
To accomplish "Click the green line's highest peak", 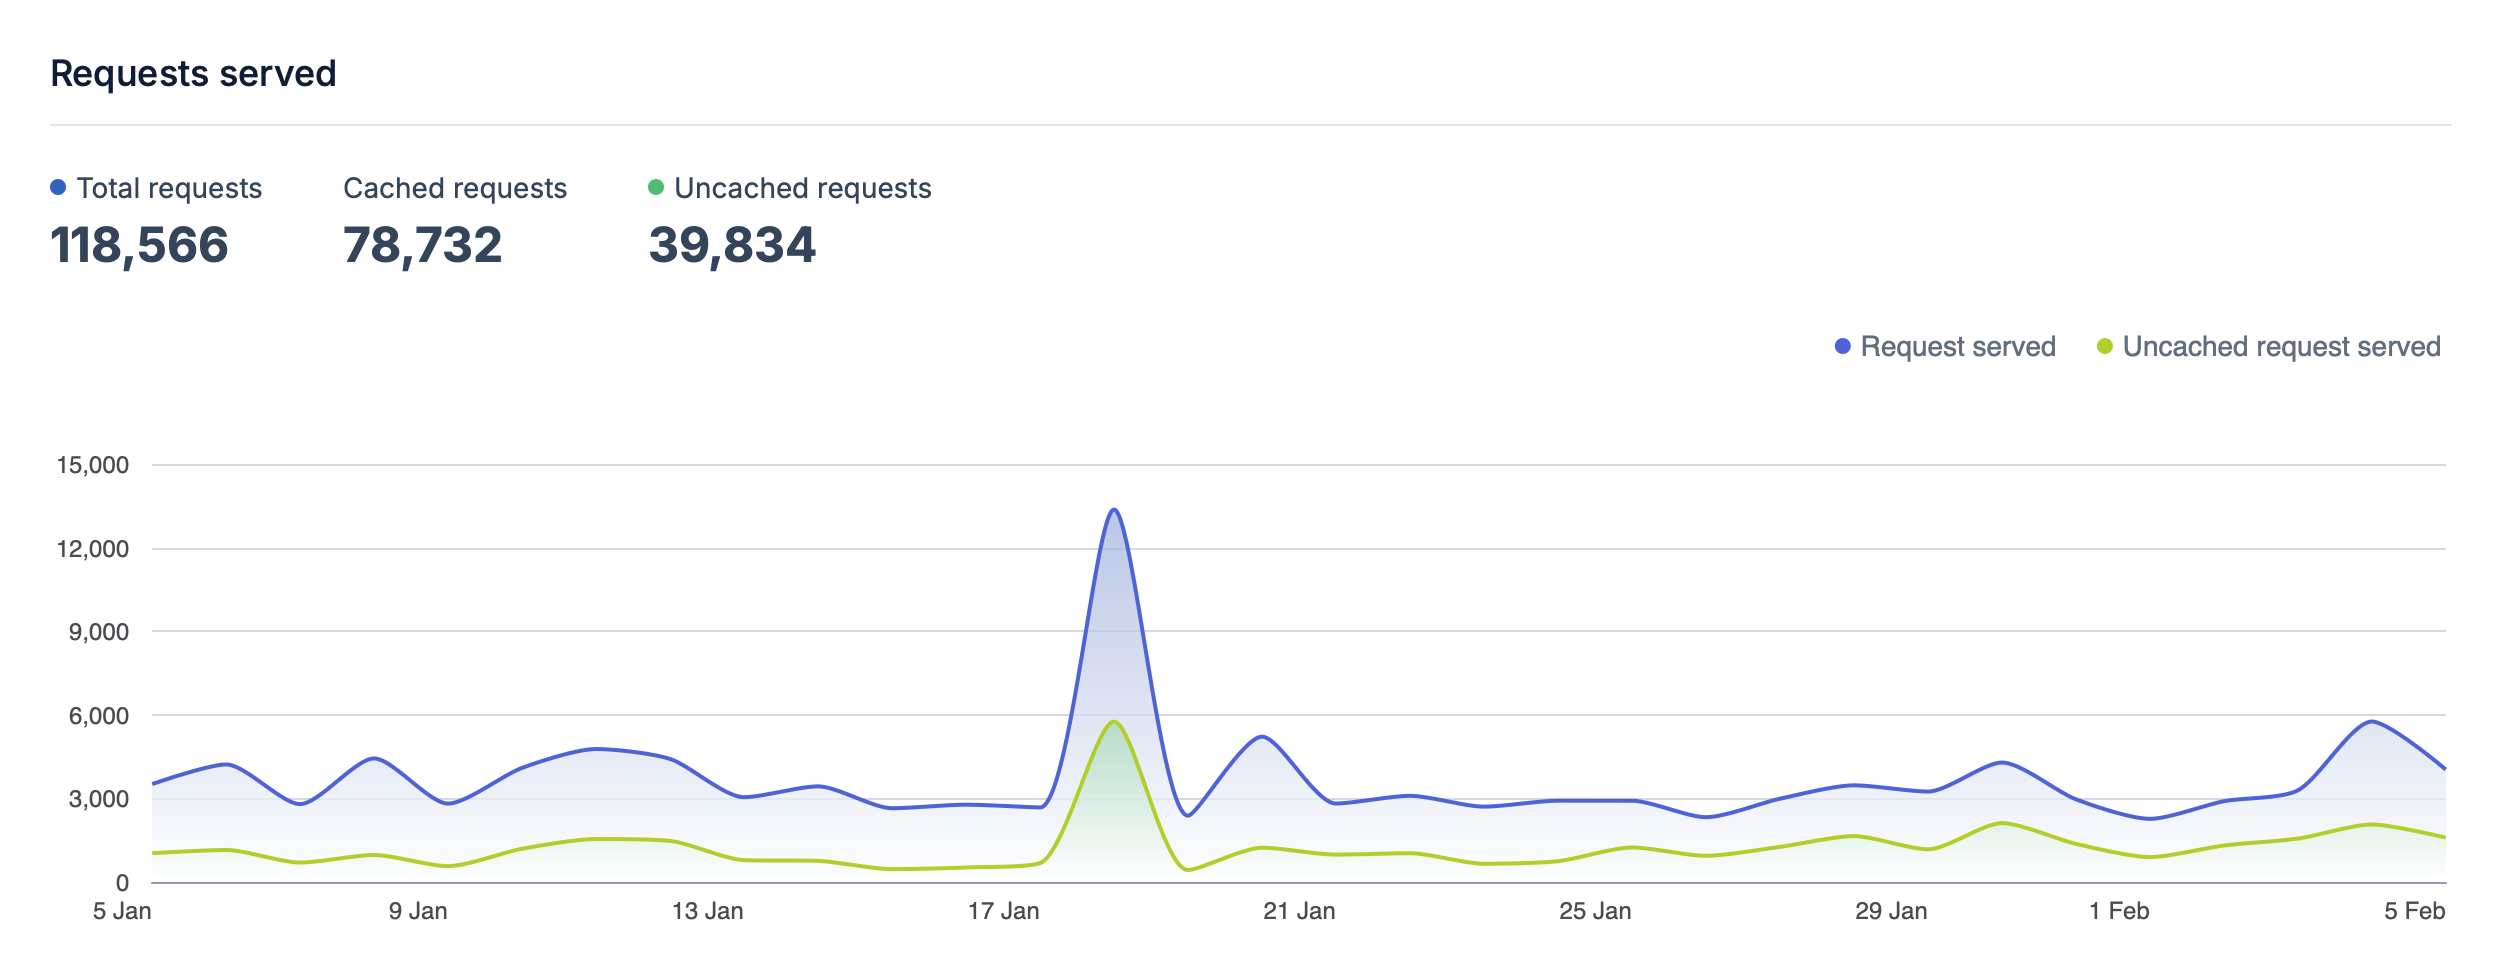I will (1113, 722).
